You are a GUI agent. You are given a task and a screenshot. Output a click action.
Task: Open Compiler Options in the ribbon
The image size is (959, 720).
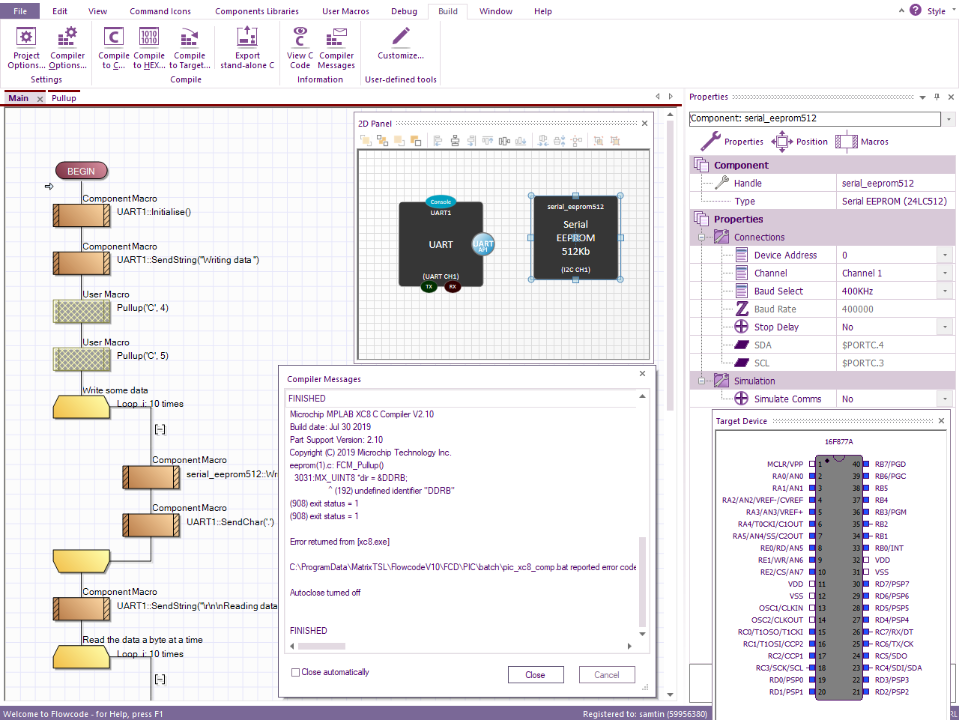coord(67,48)
